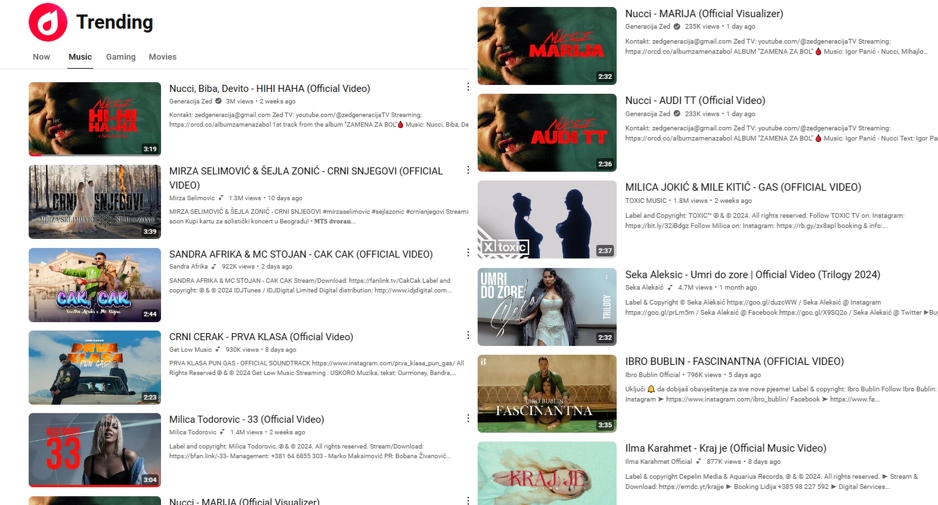Image resolution: width=938 pixels, height=505 pixels.
Task: Click the HIHI HAHA video description text
Action: (x=319, y=120)
